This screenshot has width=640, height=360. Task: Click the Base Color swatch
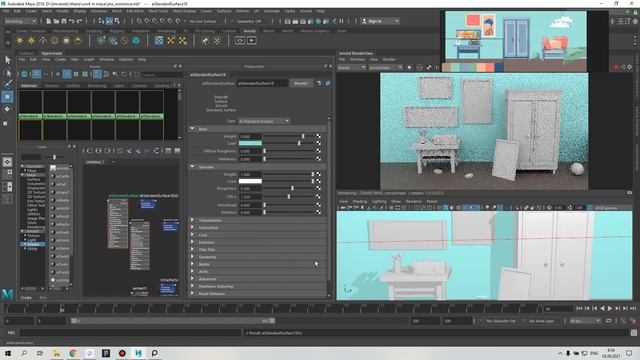(250, 143)
